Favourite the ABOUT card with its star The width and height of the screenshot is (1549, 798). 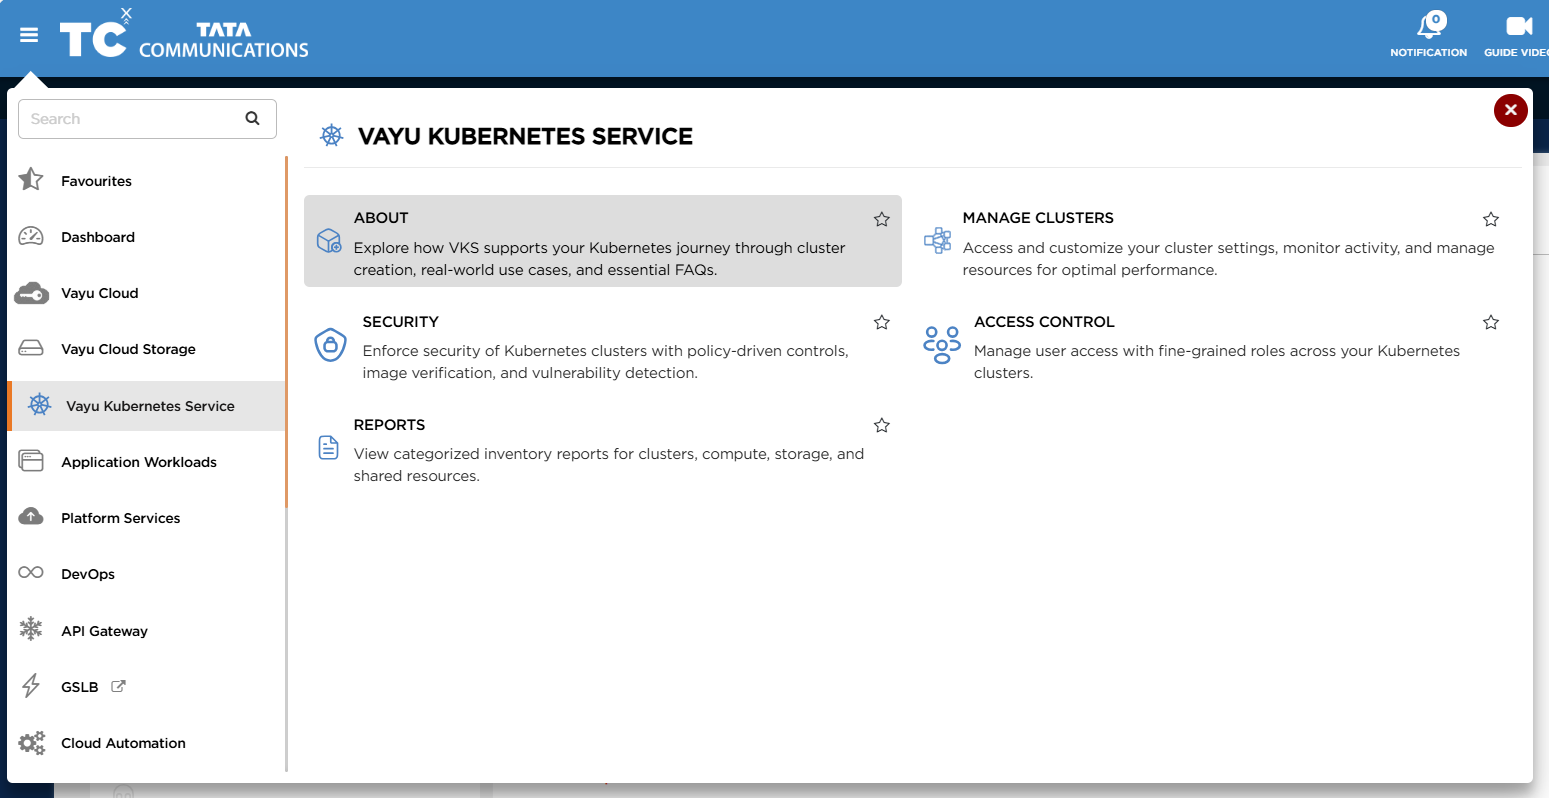click(881, 219)
